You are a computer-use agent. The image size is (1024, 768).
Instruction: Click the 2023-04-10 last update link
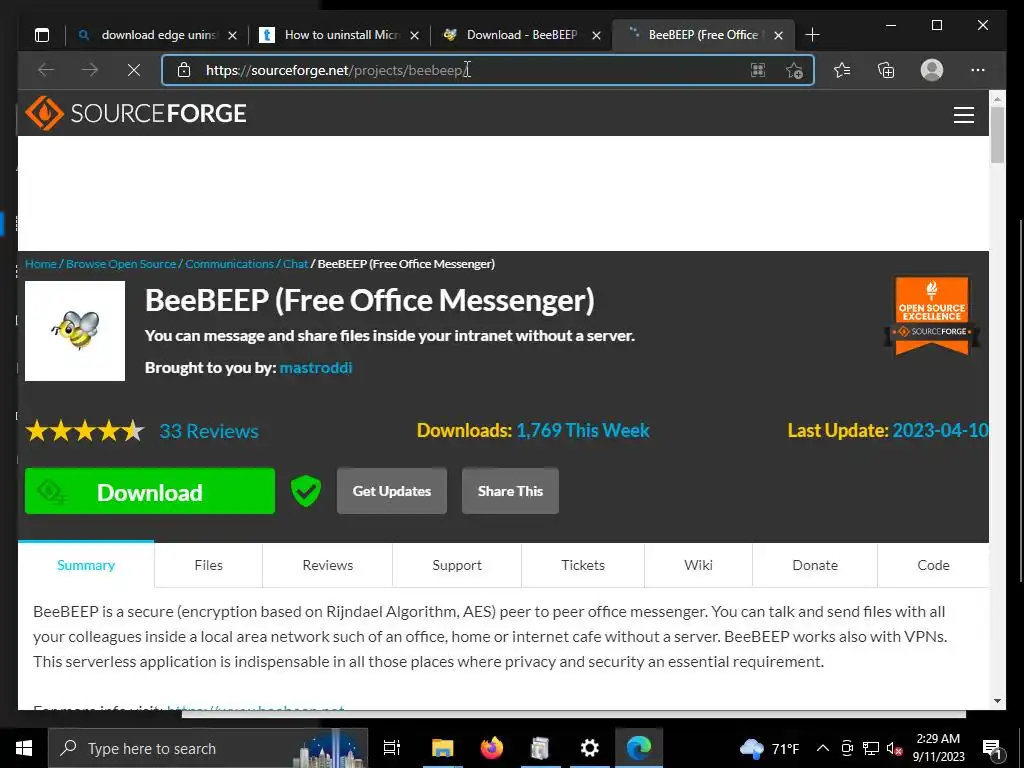click(940, 430)
